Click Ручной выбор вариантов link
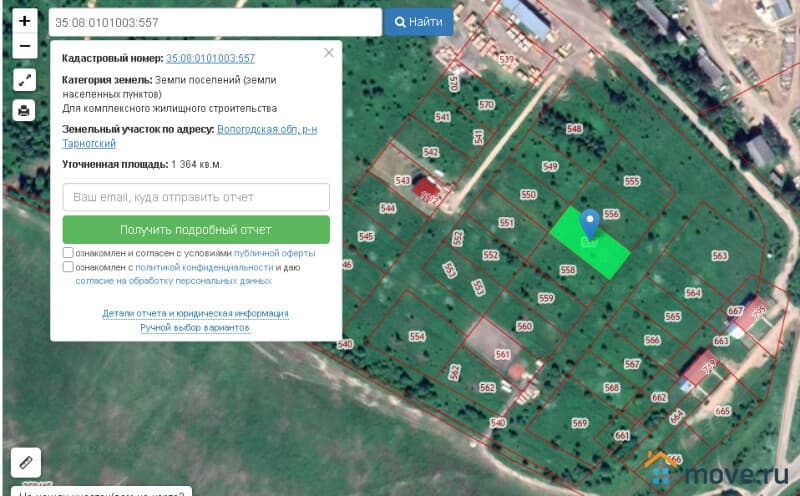The width and height of the screenshot is (800, 496). 195,328
